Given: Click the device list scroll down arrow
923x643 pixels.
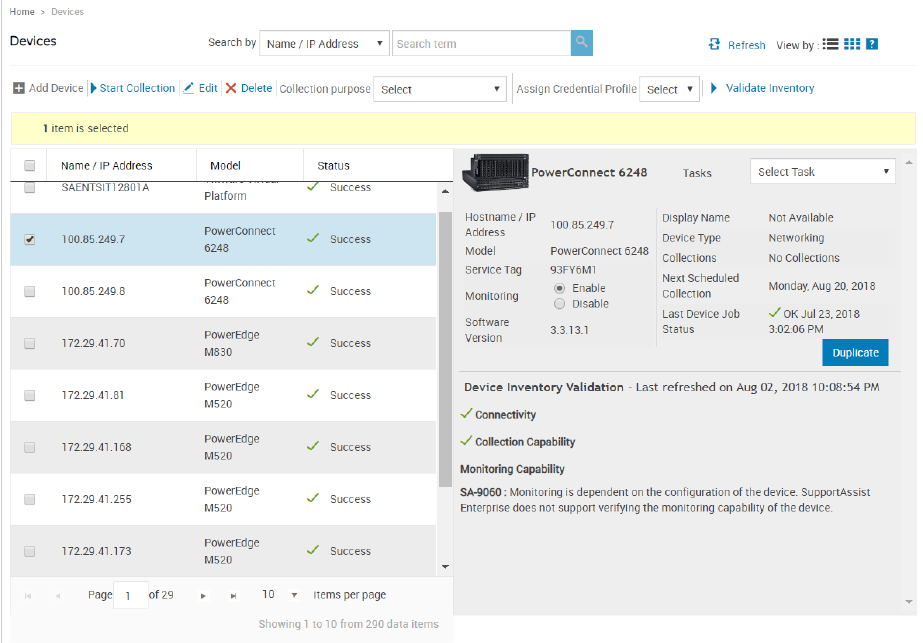Looking at the screenshot, I should coord(445,566).
